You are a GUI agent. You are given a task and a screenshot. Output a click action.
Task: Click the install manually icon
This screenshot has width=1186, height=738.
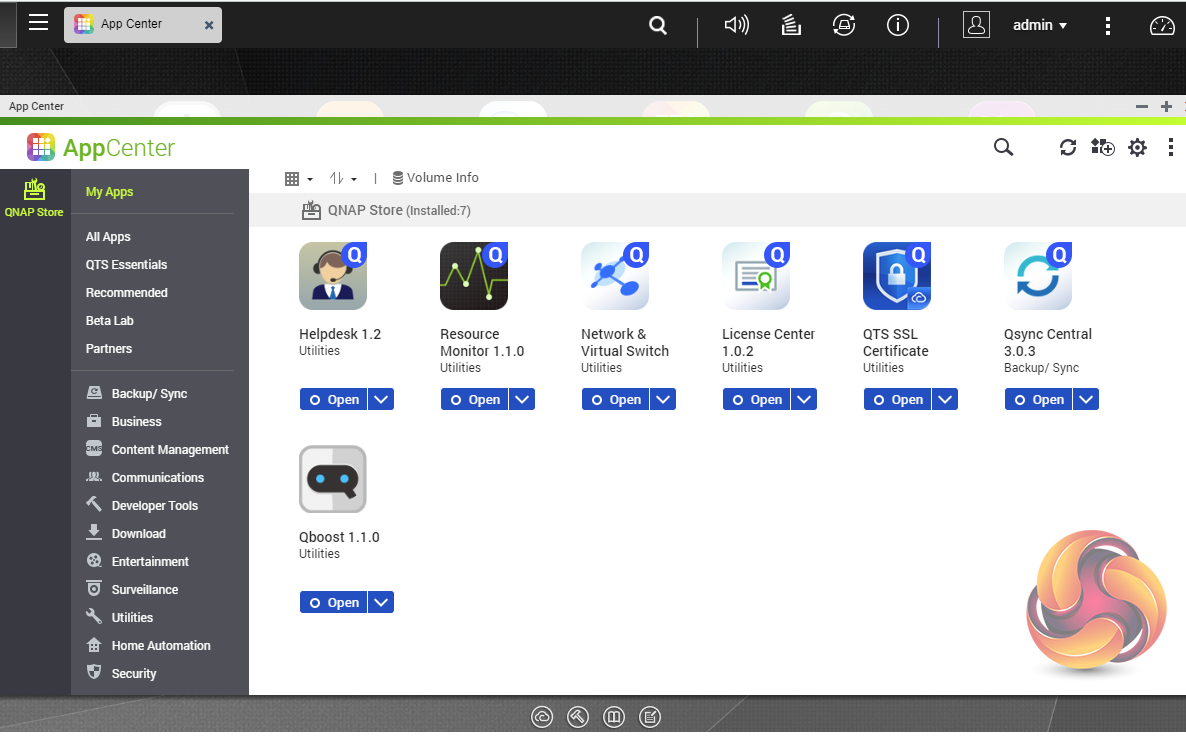[1103, 147]
